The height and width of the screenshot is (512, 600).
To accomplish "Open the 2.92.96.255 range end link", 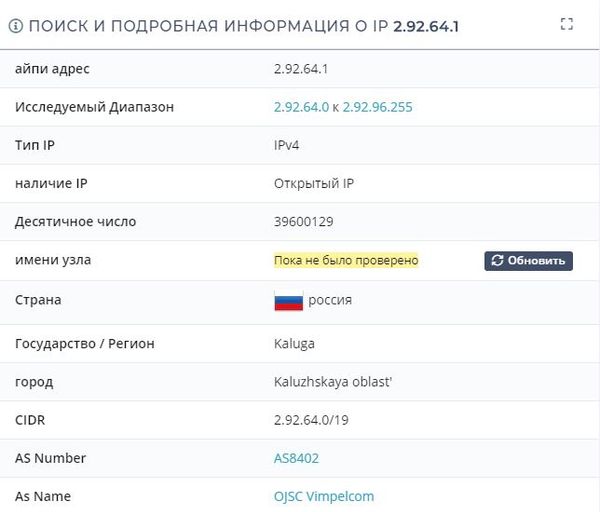I will (377, 107).
